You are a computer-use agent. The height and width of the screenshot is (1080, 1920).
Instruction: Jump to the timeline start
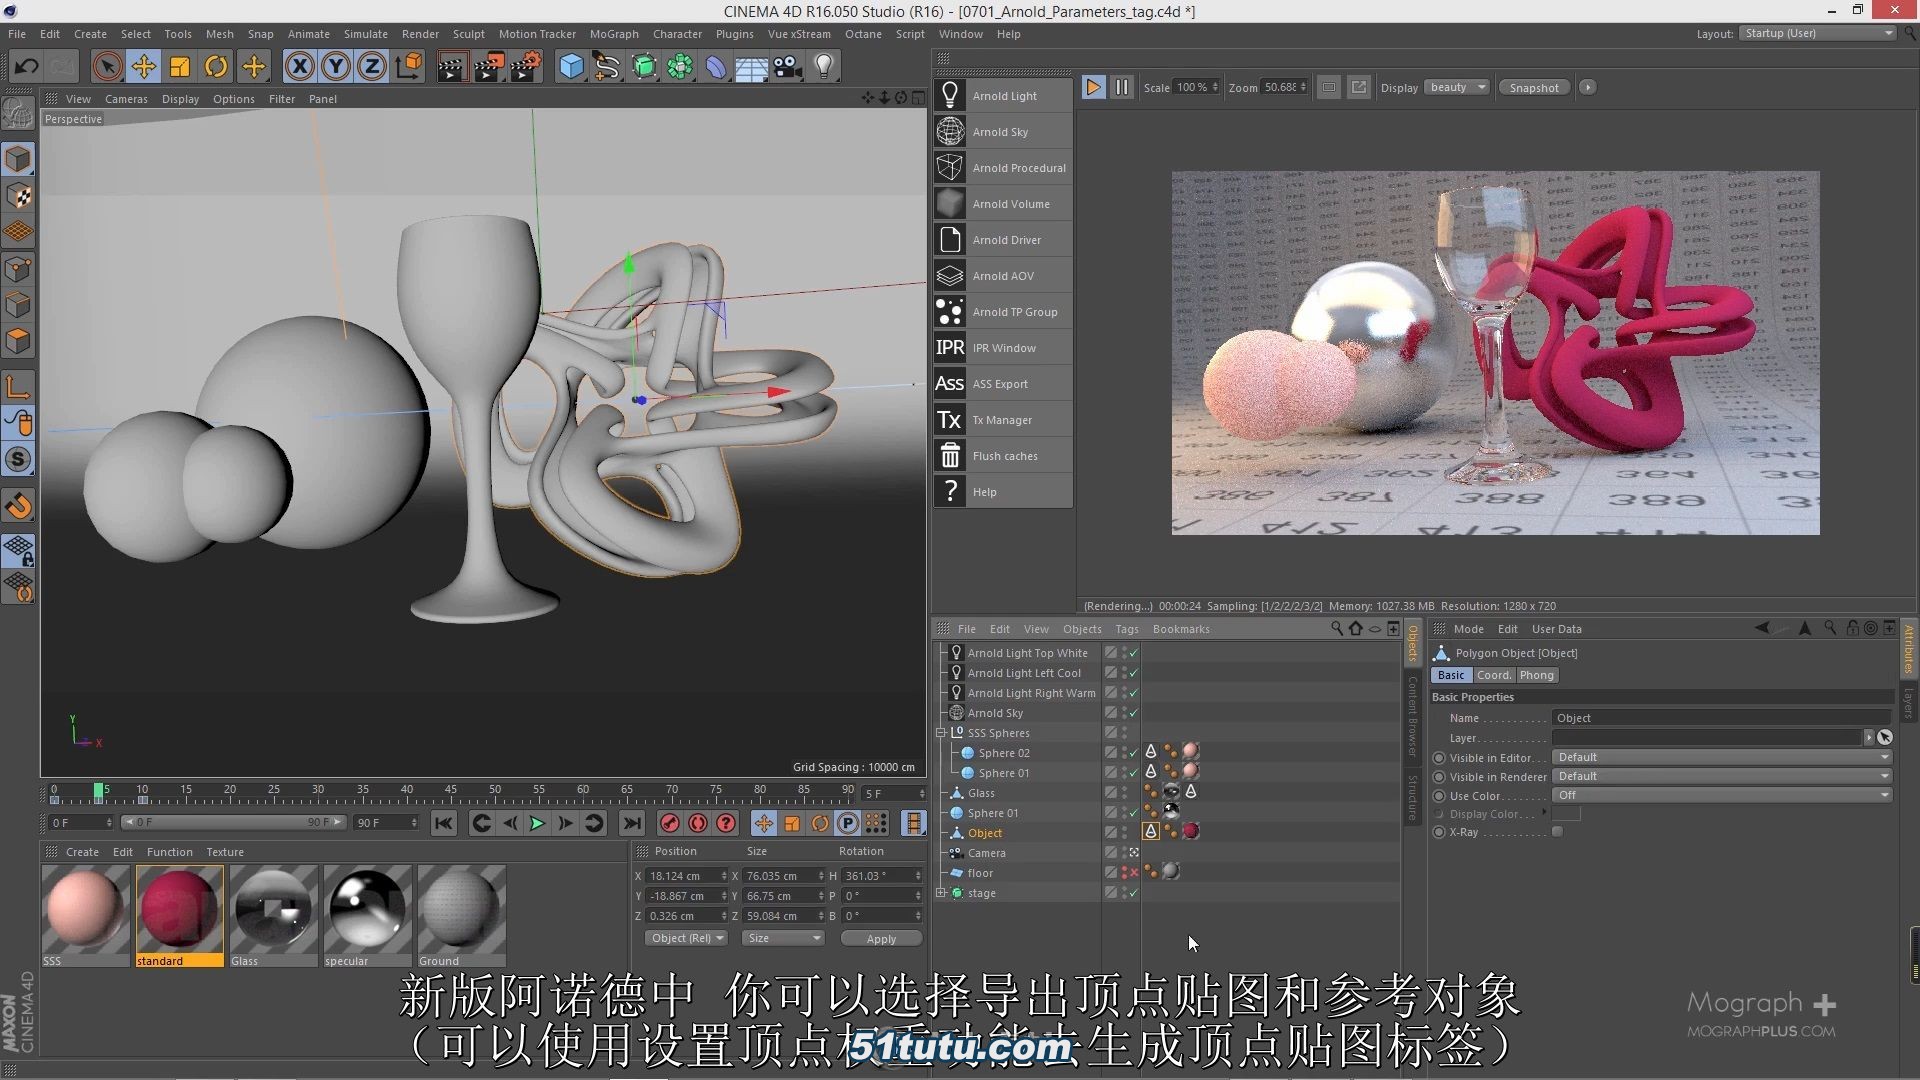click(x=444, y=823)
